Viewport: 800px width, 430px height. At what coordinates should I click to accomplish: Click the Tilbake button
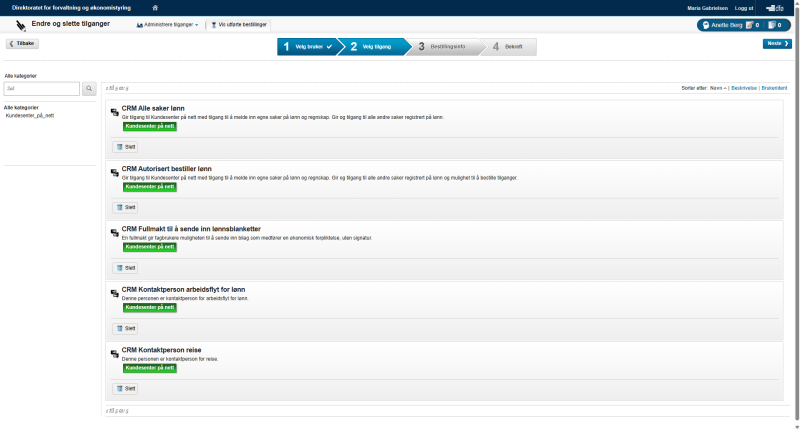tap(22, 43)
